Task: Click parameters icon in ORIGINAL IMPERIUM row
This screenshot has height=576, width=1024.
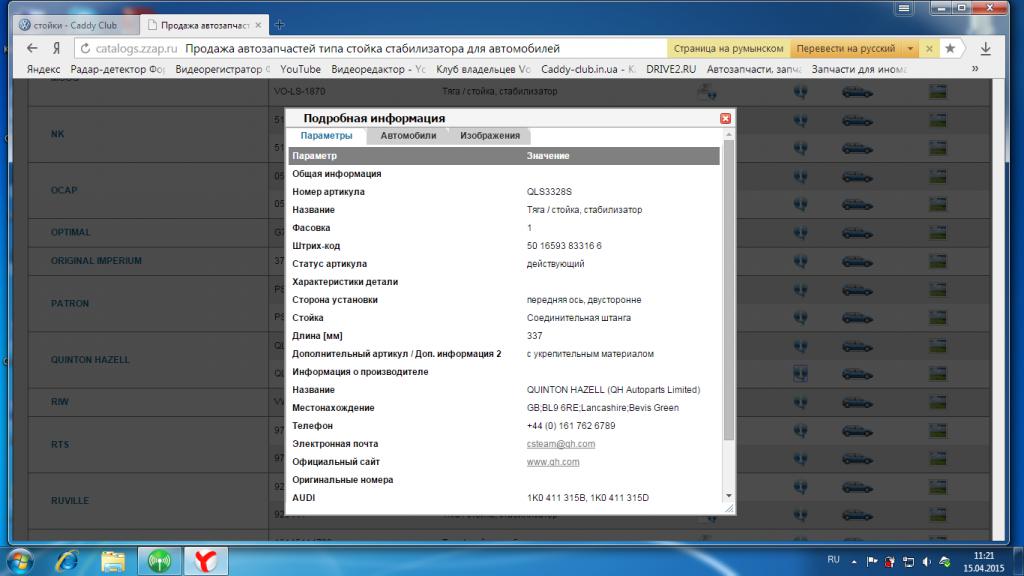Action: (x=800, y=261)
